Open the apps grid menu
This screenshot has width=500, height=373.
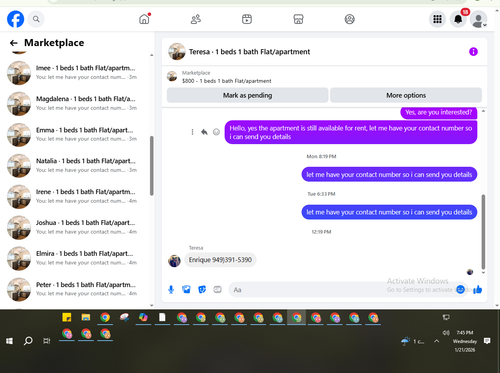point(437,19)
